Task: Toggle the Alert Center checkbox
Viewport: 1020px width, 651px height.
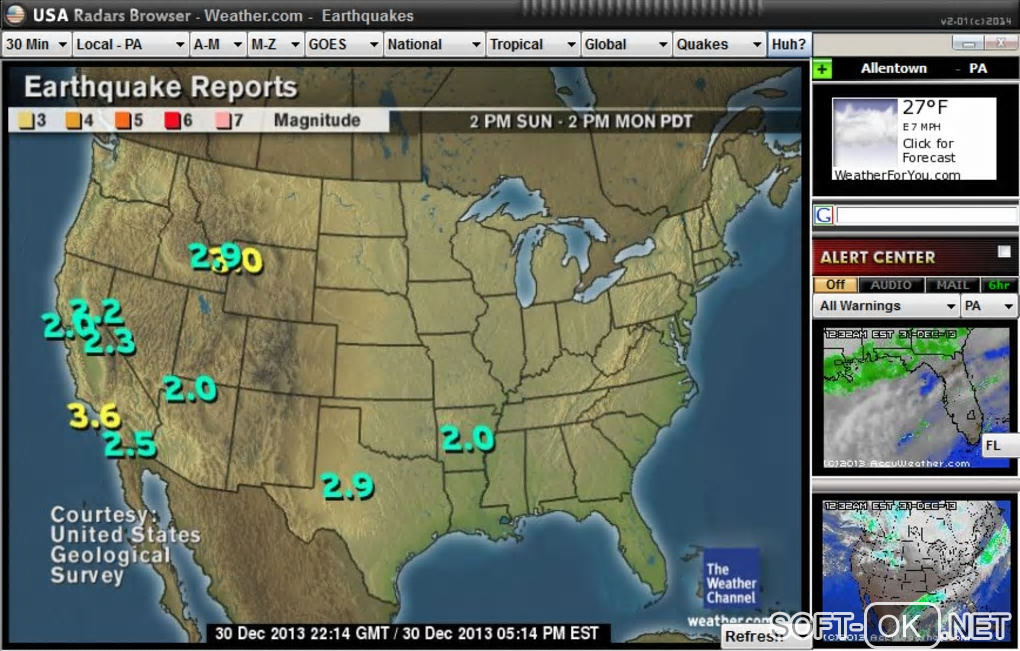Action: [1004, 252]
